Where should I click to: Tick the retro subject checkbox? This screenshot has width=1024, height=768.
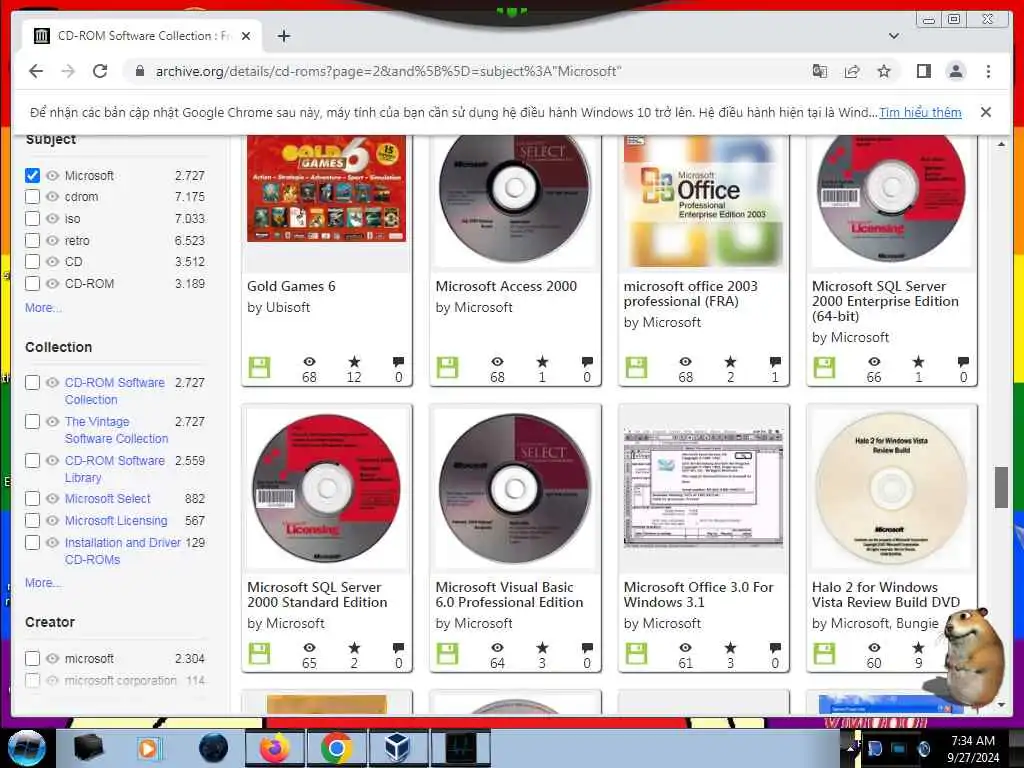tap(32, 240)
